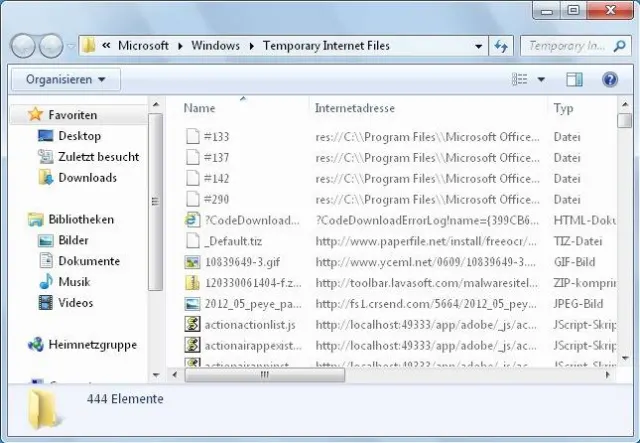640x443 pixels.
Task: Open the Organisieren menu
Action: [x=66, y=79]
